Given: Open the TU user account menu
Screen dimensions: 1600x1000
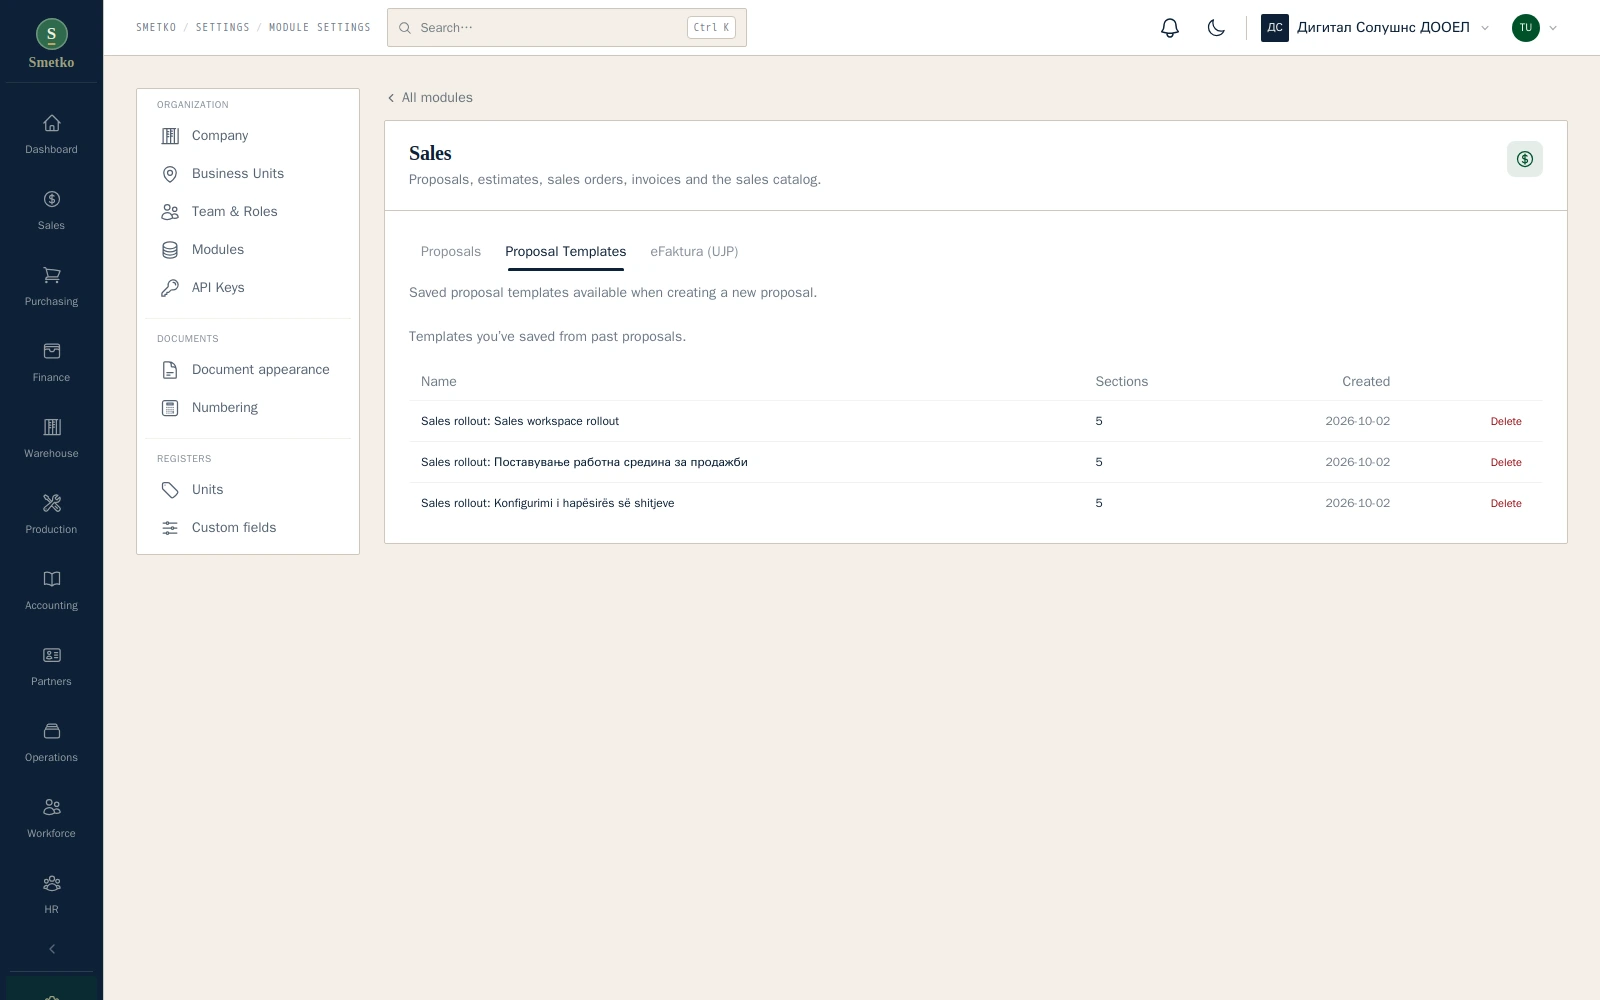Looking at the screenshot, I should [1534, 28].
